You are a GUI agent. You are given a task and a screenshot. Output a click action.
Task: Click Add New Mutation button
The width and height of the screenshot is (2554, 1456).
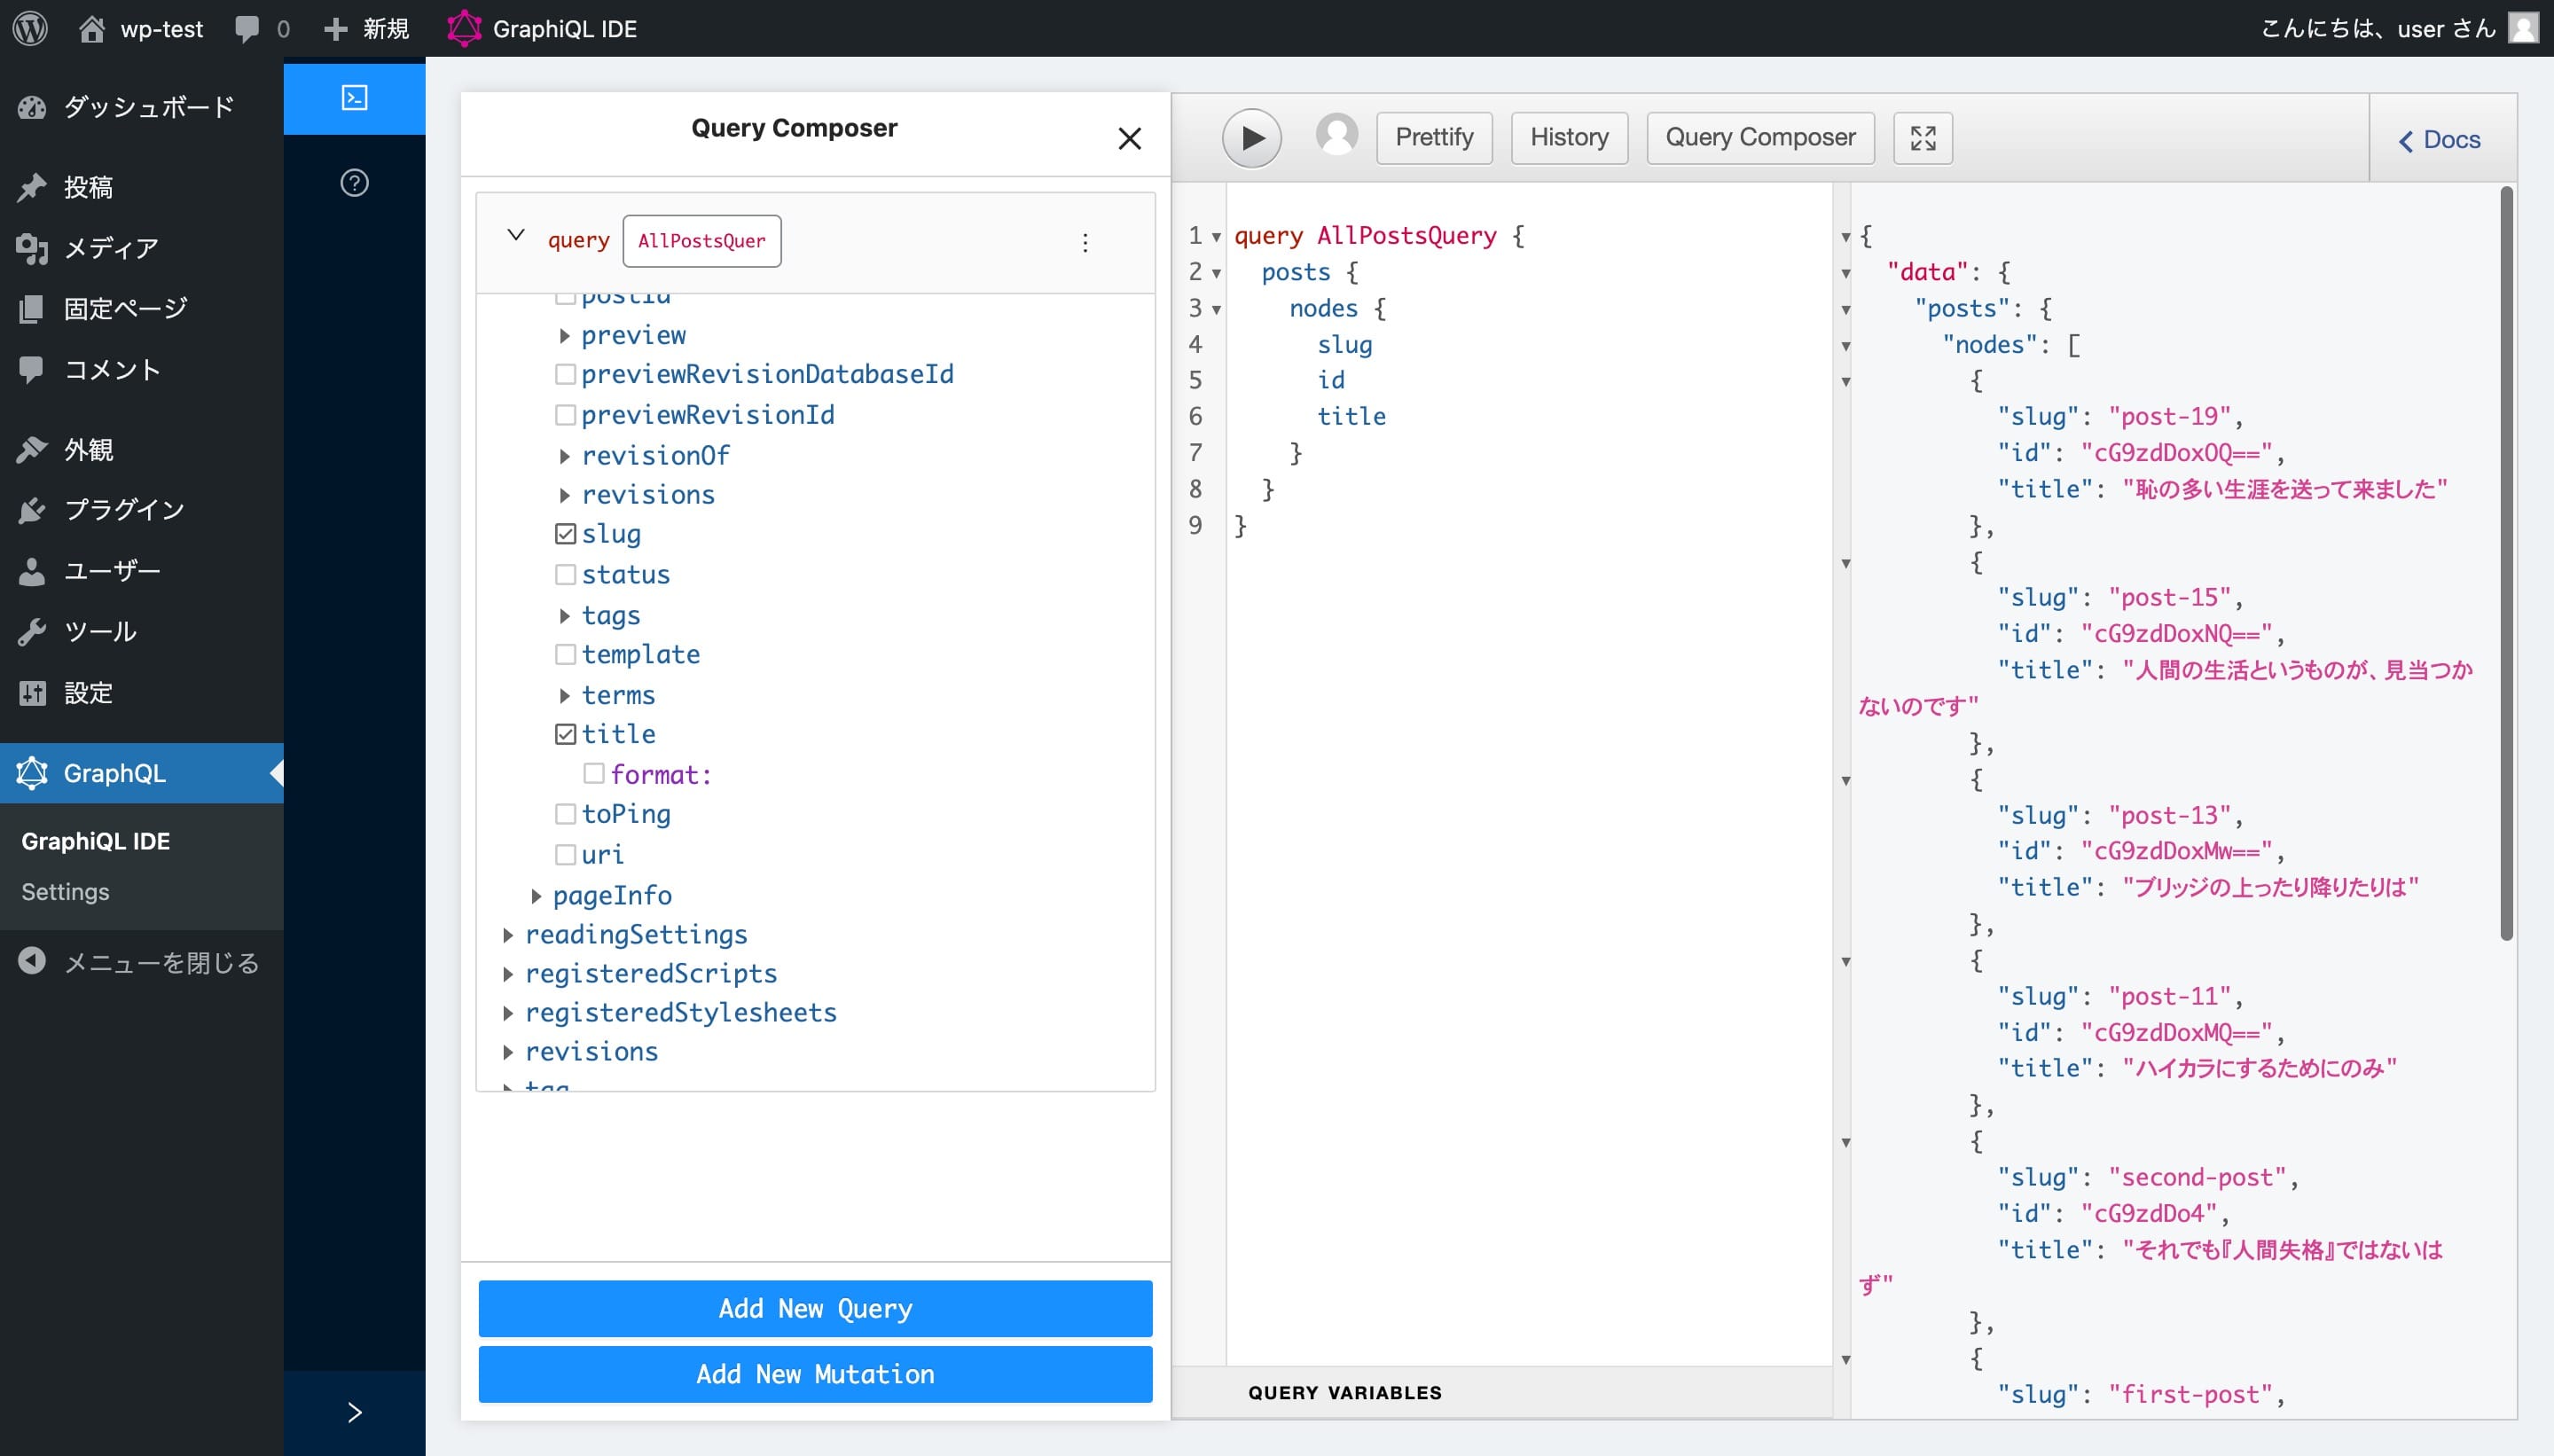[814, 1374]
